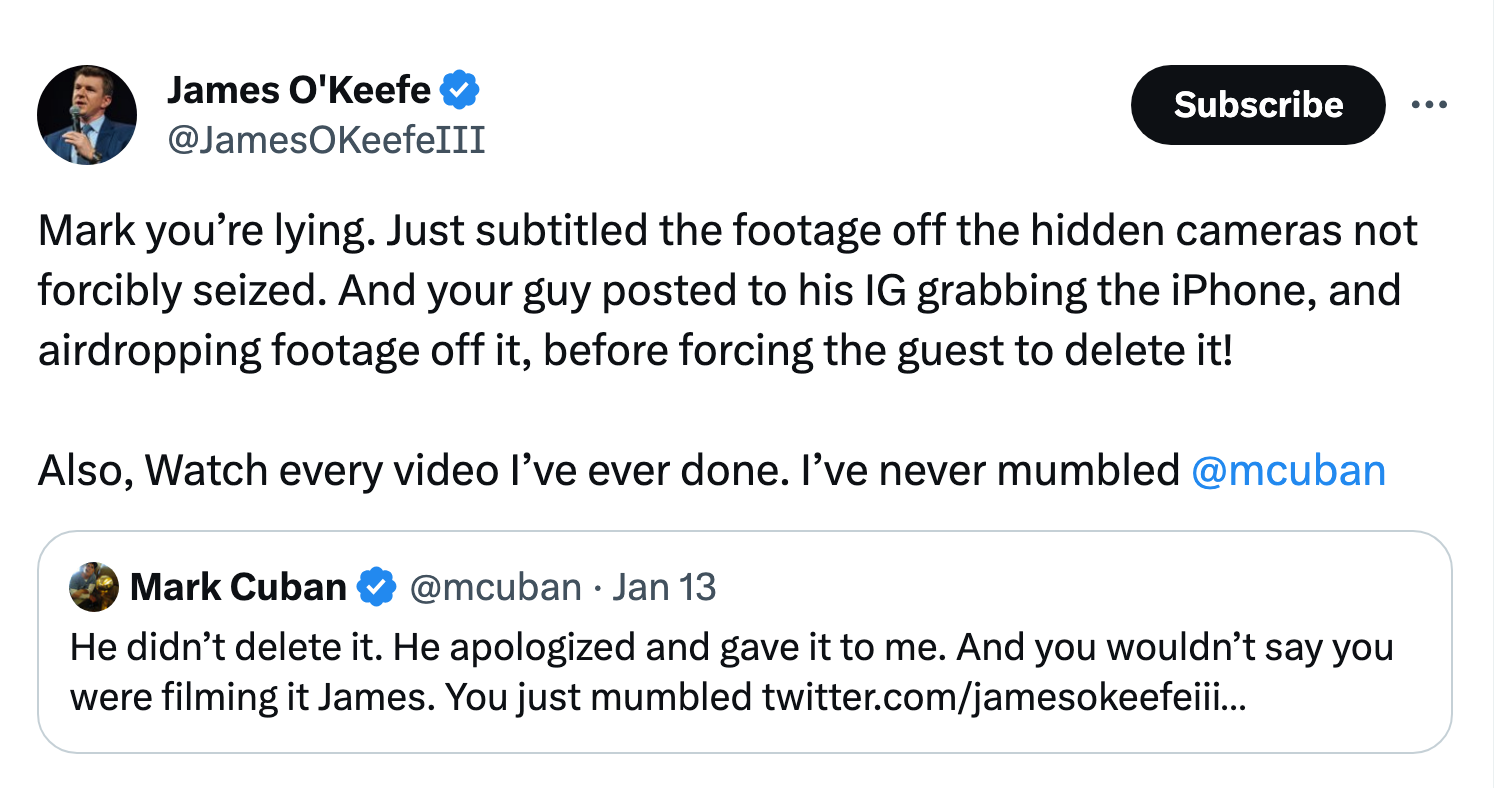Follow the twitter.com/jamesokeefeiii… link
The width and height of the screenshot is (1494, 788).
[x=1004, y=696]
